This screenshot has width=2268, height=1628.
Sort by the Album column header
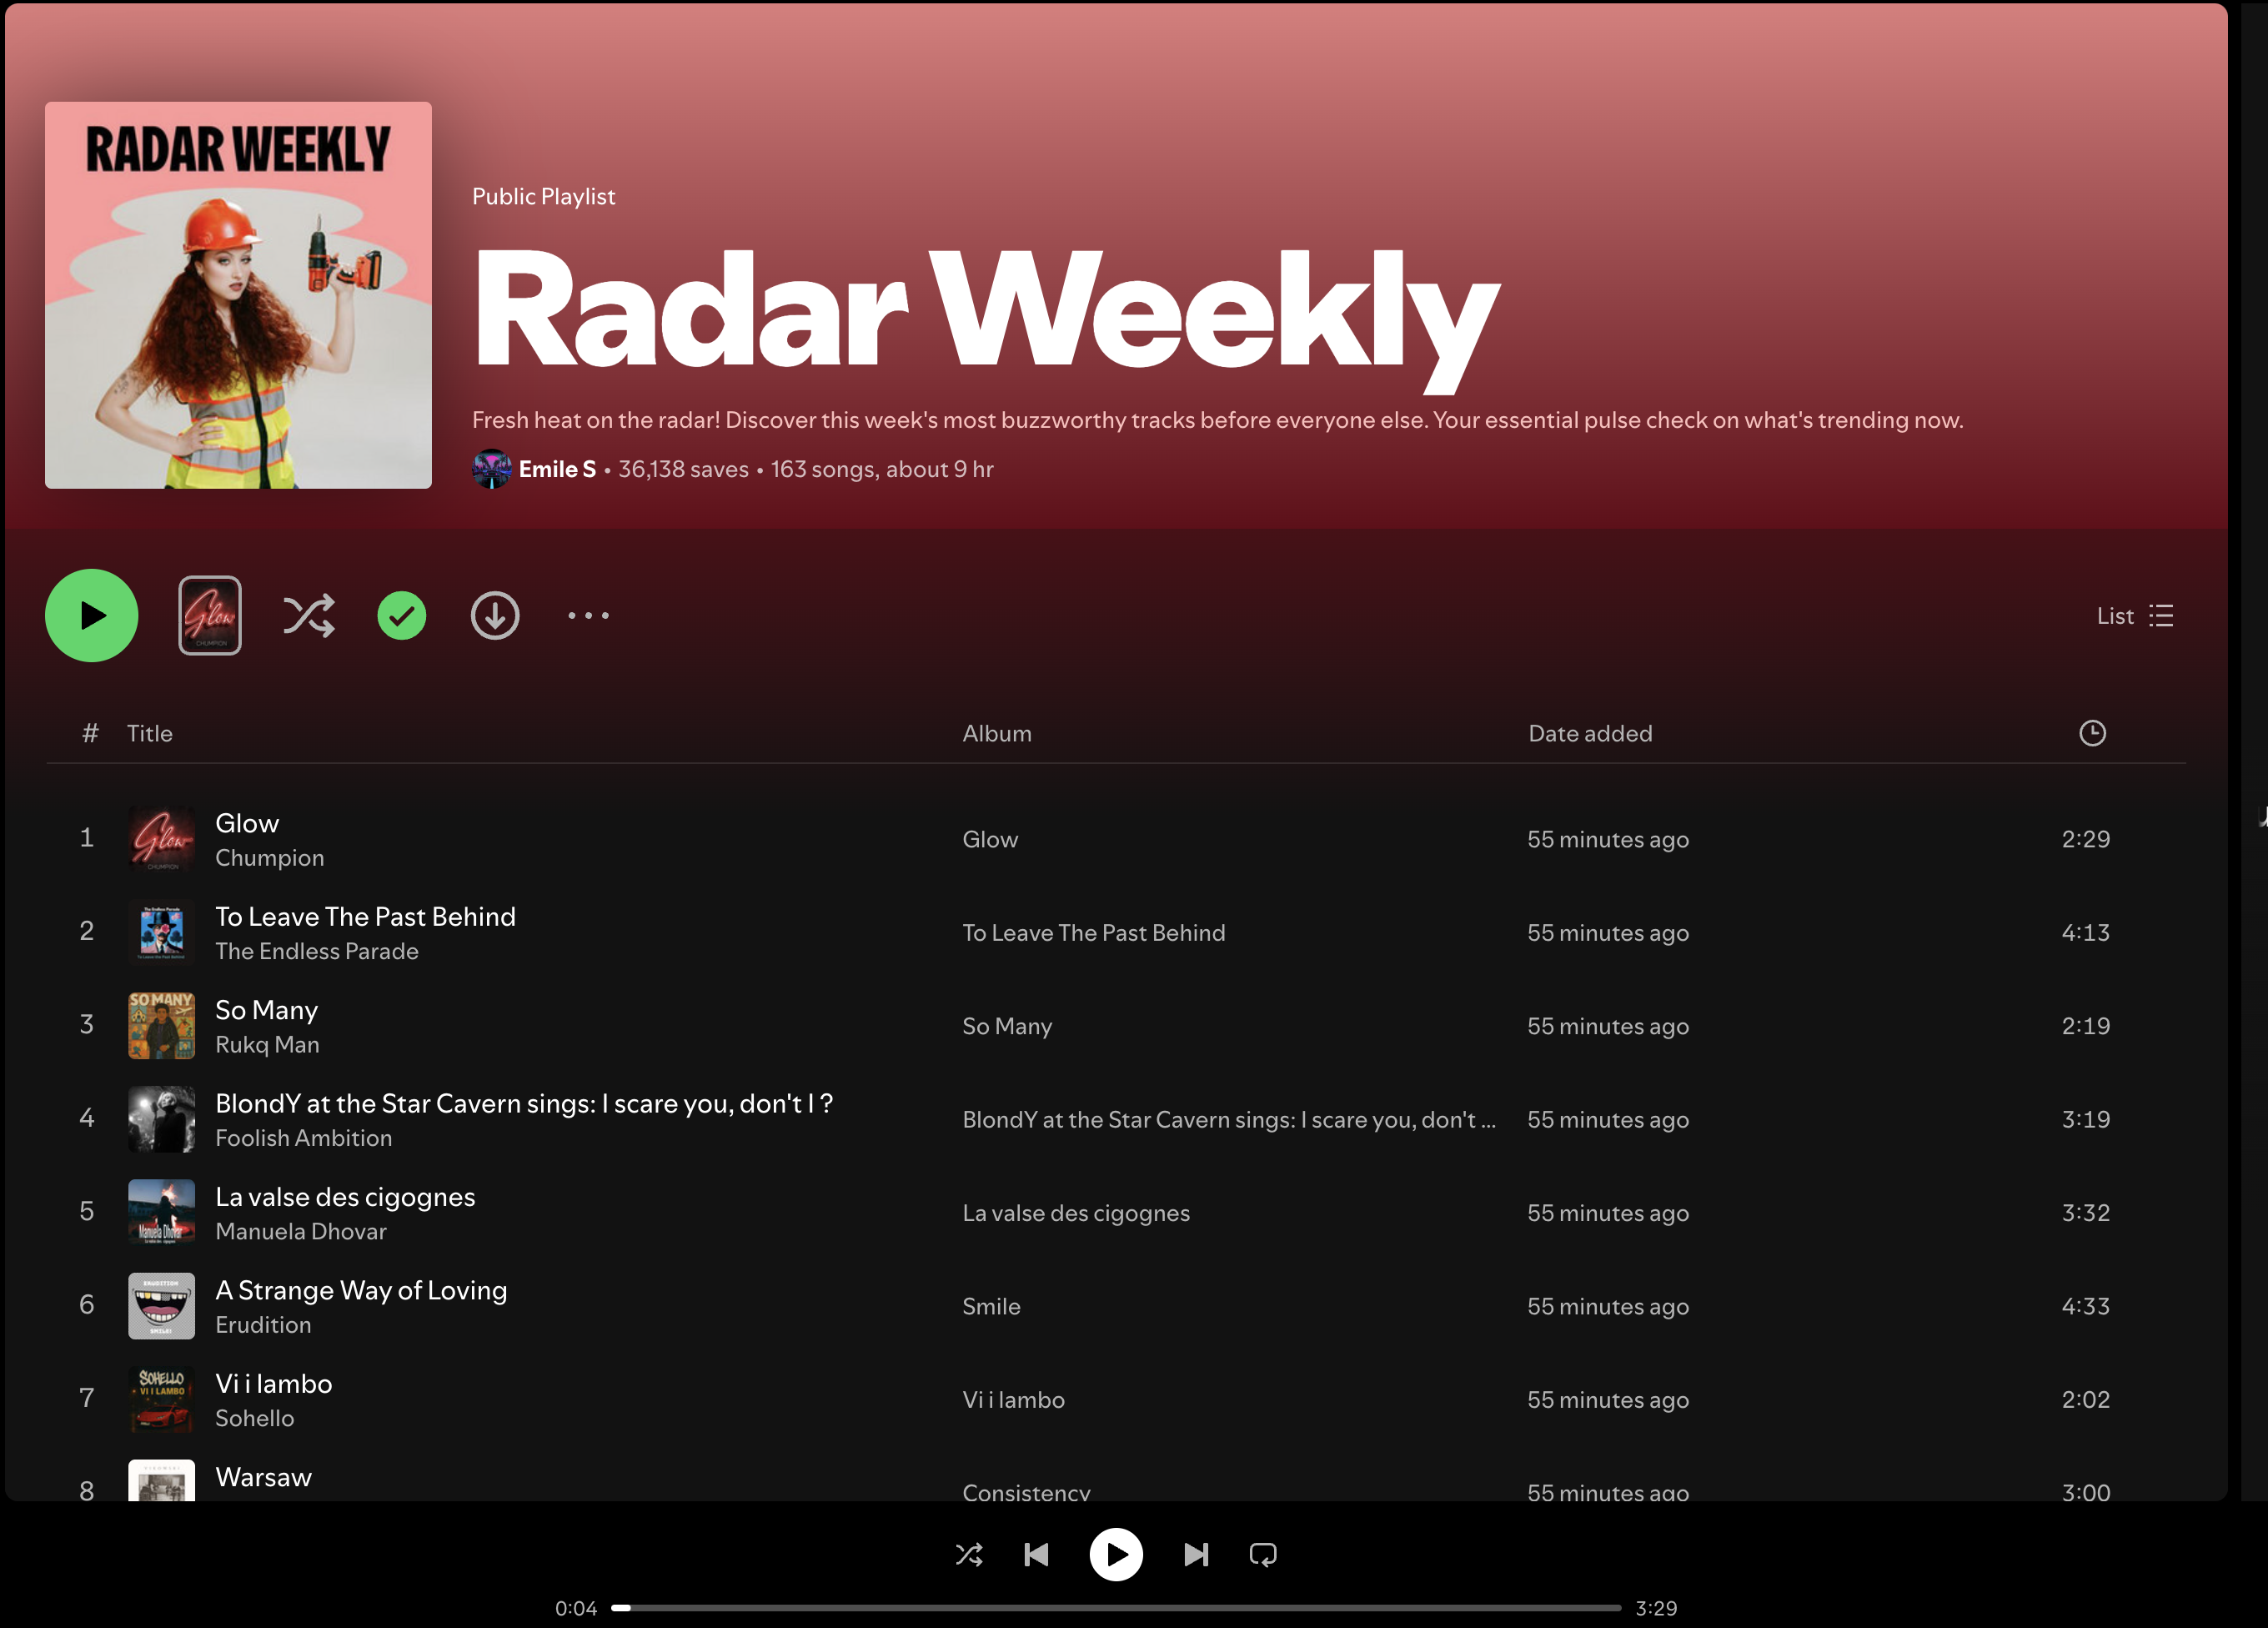coord(996,733)
